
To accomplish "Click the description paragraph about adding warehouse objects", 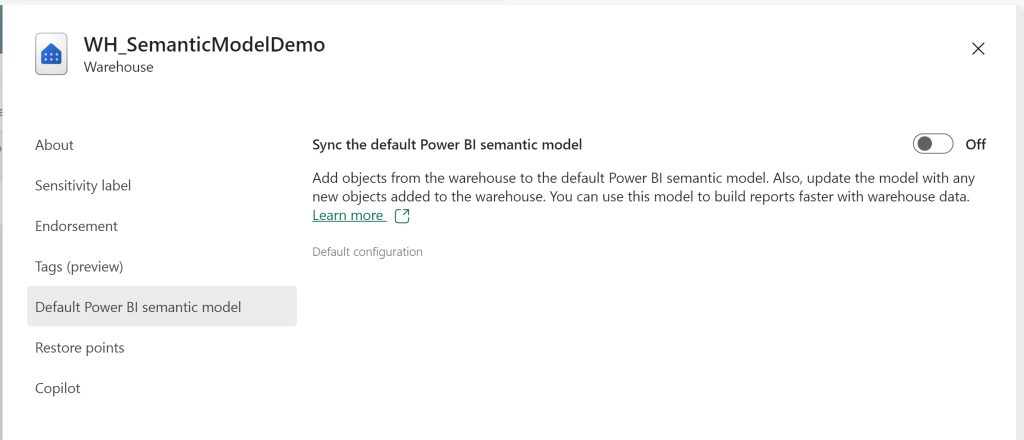I will 640,187.
